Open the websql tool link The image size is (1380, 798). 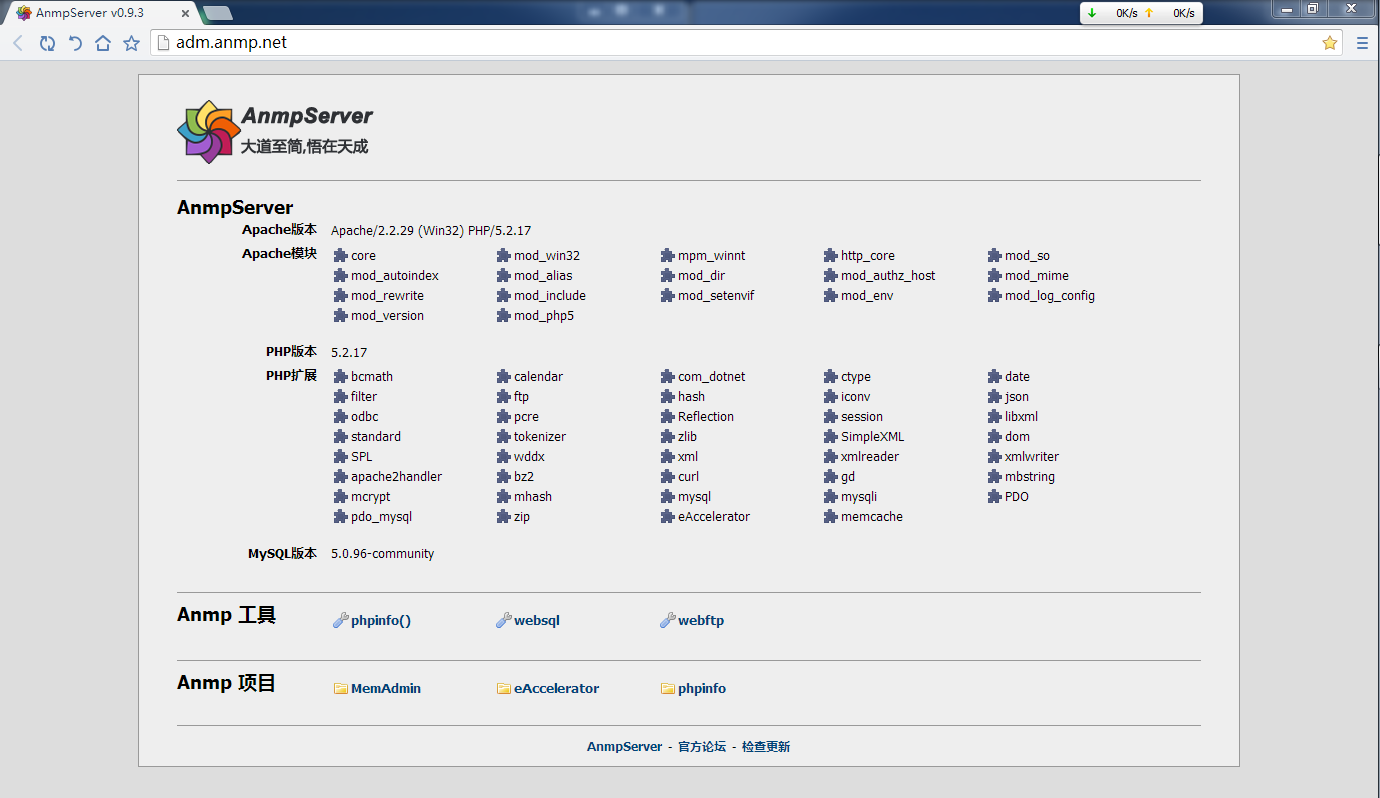(537, 621)
